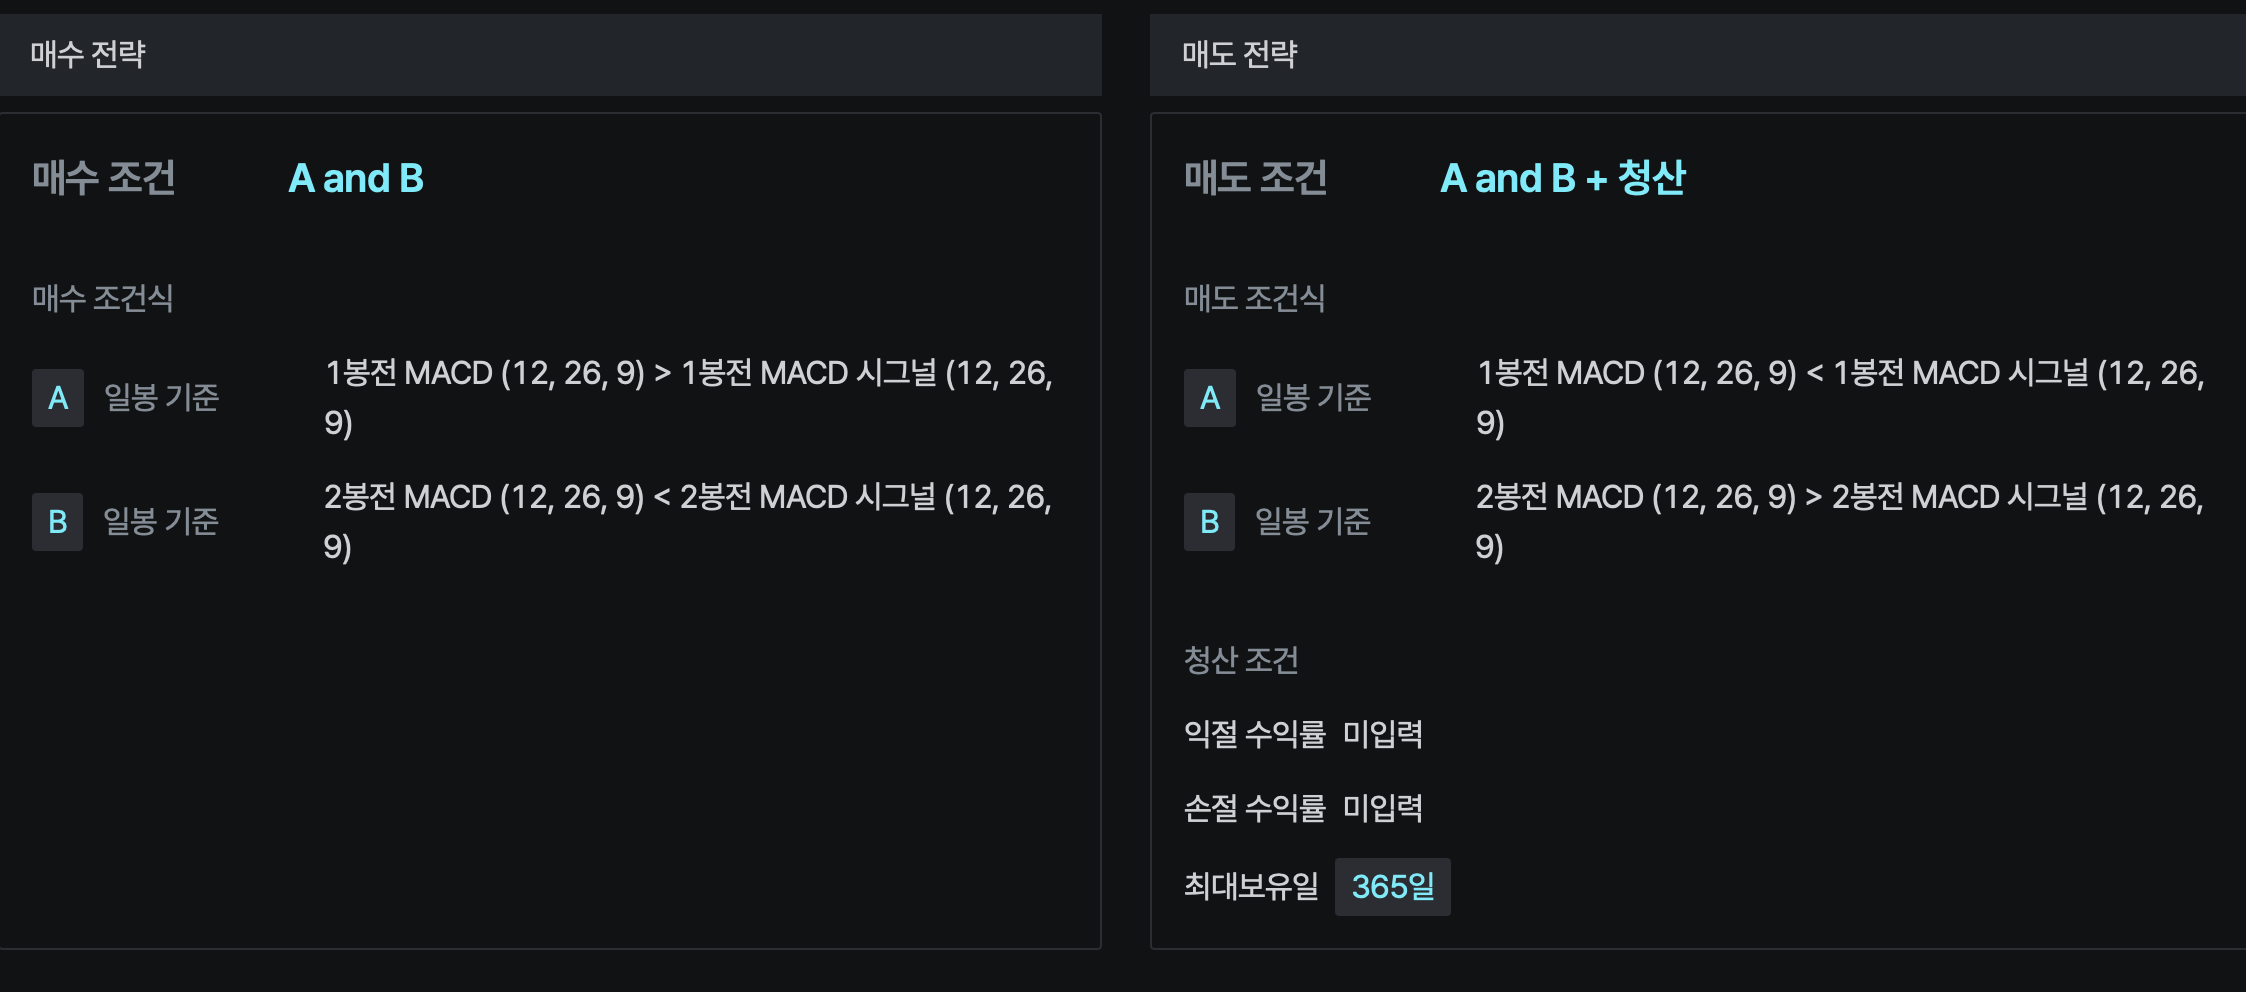The height and width of the screenshot is (992, 2246).
Task: Click the buy 'A and B' condition formula
Action: coord(356,179)
